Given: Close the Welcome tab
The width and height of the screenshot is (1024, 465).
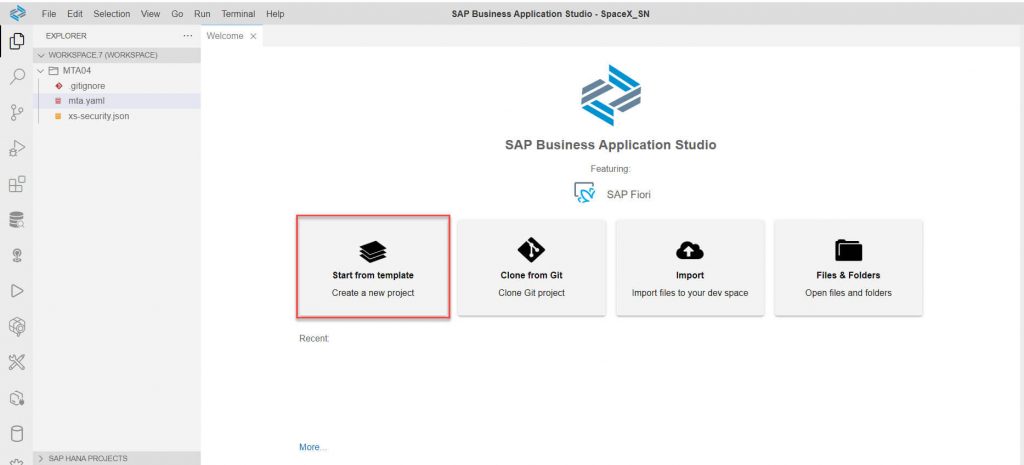Looking at the screenshot, I should coord(253,37).
